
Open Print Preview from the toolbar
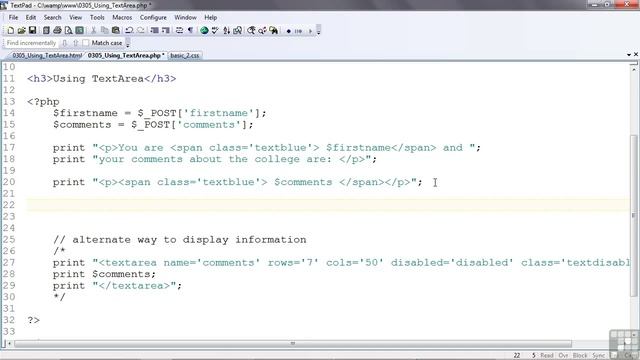click(x=69, y=31)
